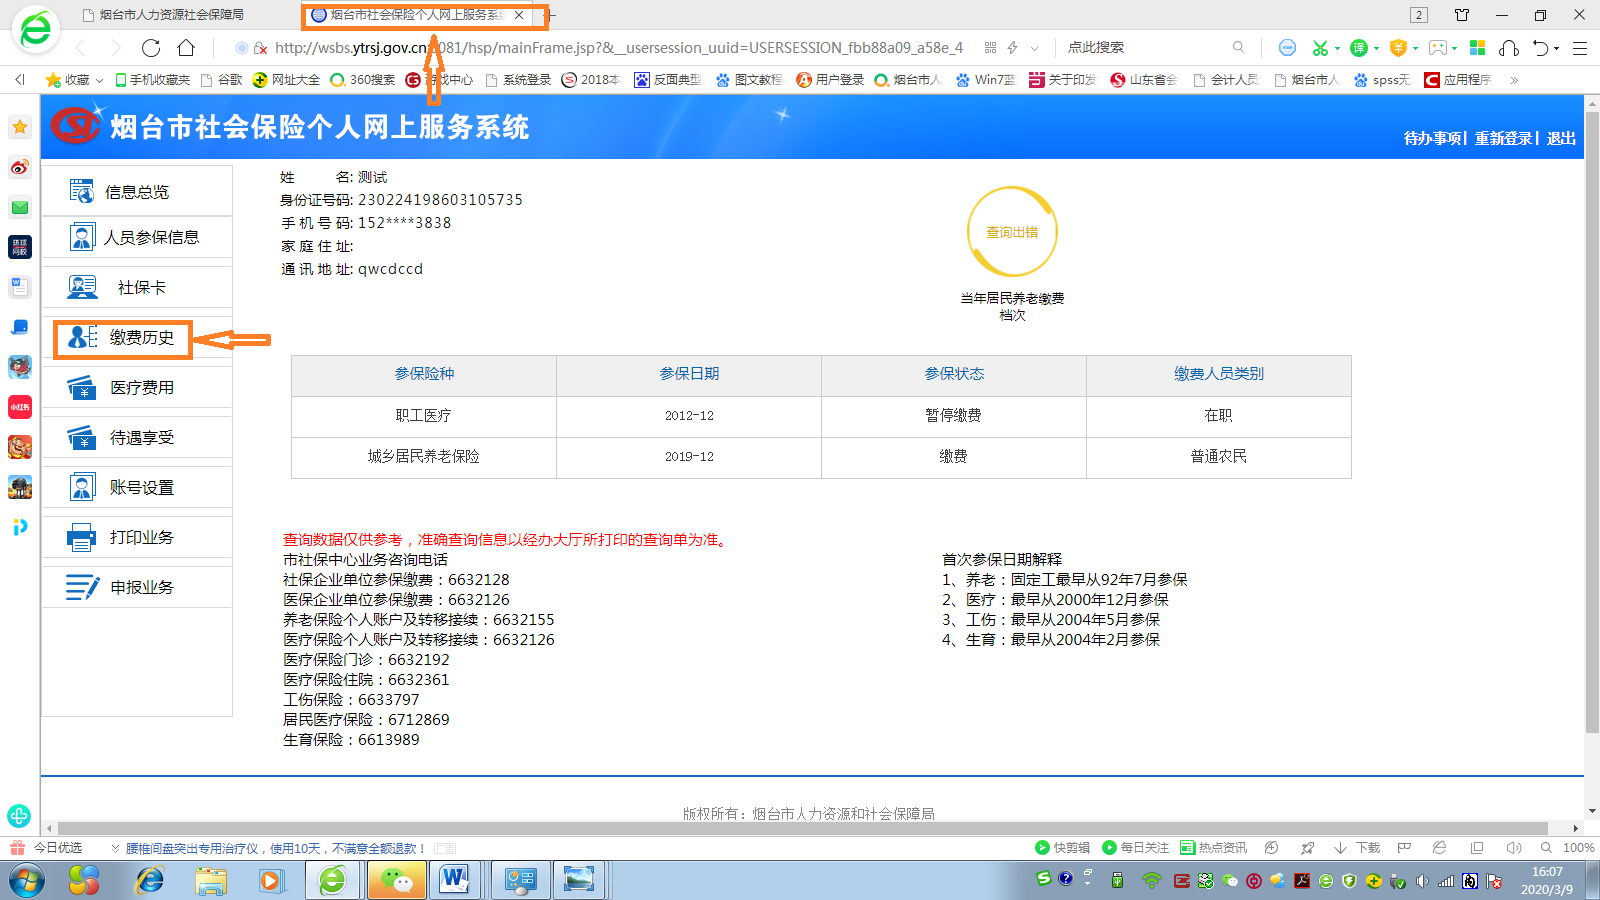Open a new browser tab
1600x900 pixels.
point(551,15)
